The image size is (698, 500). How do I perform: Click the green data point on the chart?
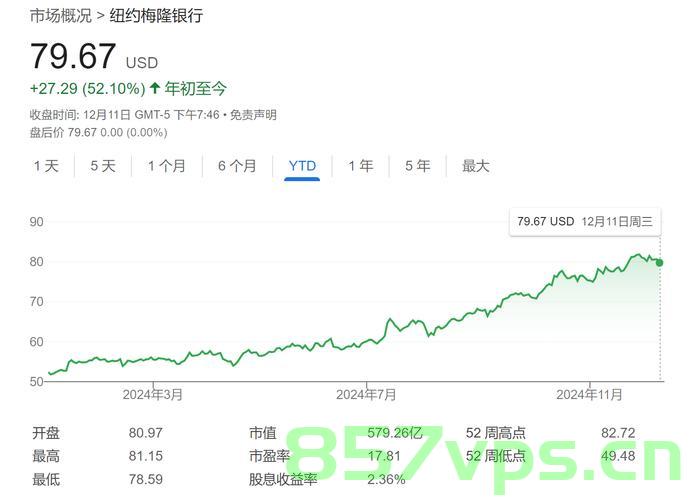[x=659, y=263]
